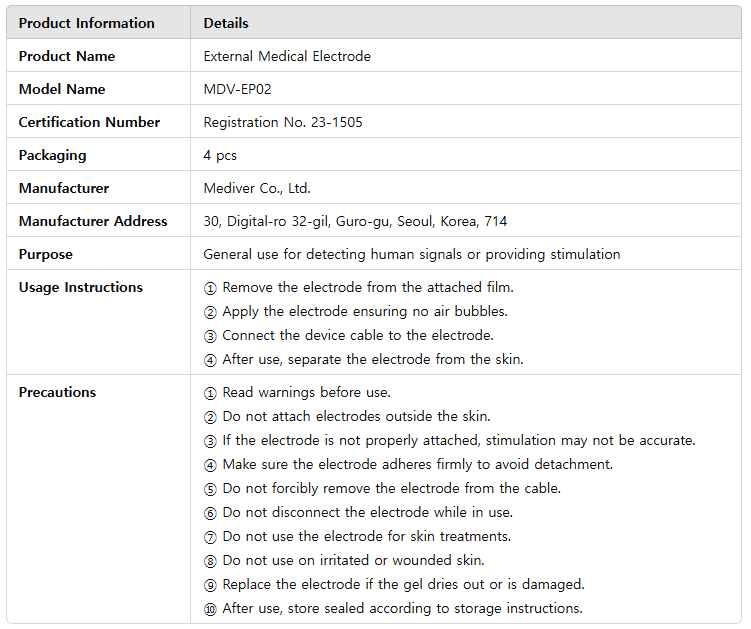Click the 4 pcs packaging value
This screenshot has width=751, height=629.
tap(220, 155)
